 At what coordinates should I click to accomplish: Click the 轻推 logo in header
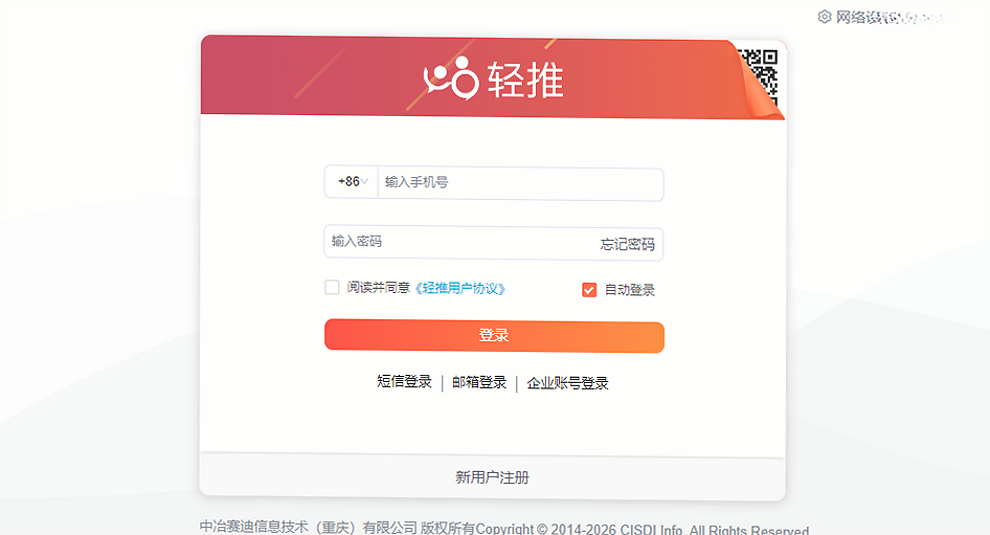pyautogui.click(x=493, y=80)
